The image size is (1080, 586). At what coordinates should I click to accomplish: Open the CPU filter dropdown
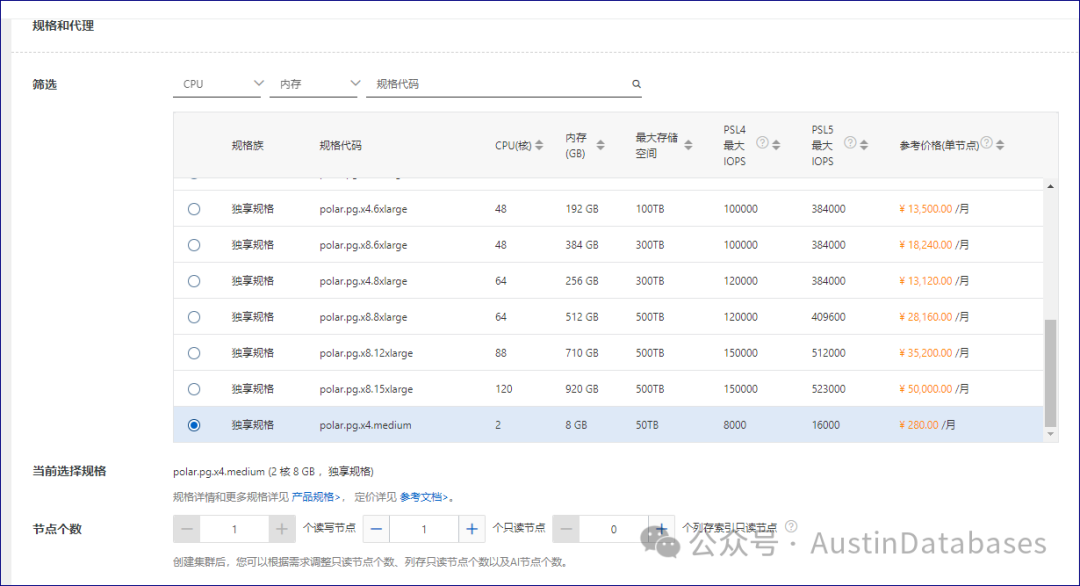(x=217, y=84)
